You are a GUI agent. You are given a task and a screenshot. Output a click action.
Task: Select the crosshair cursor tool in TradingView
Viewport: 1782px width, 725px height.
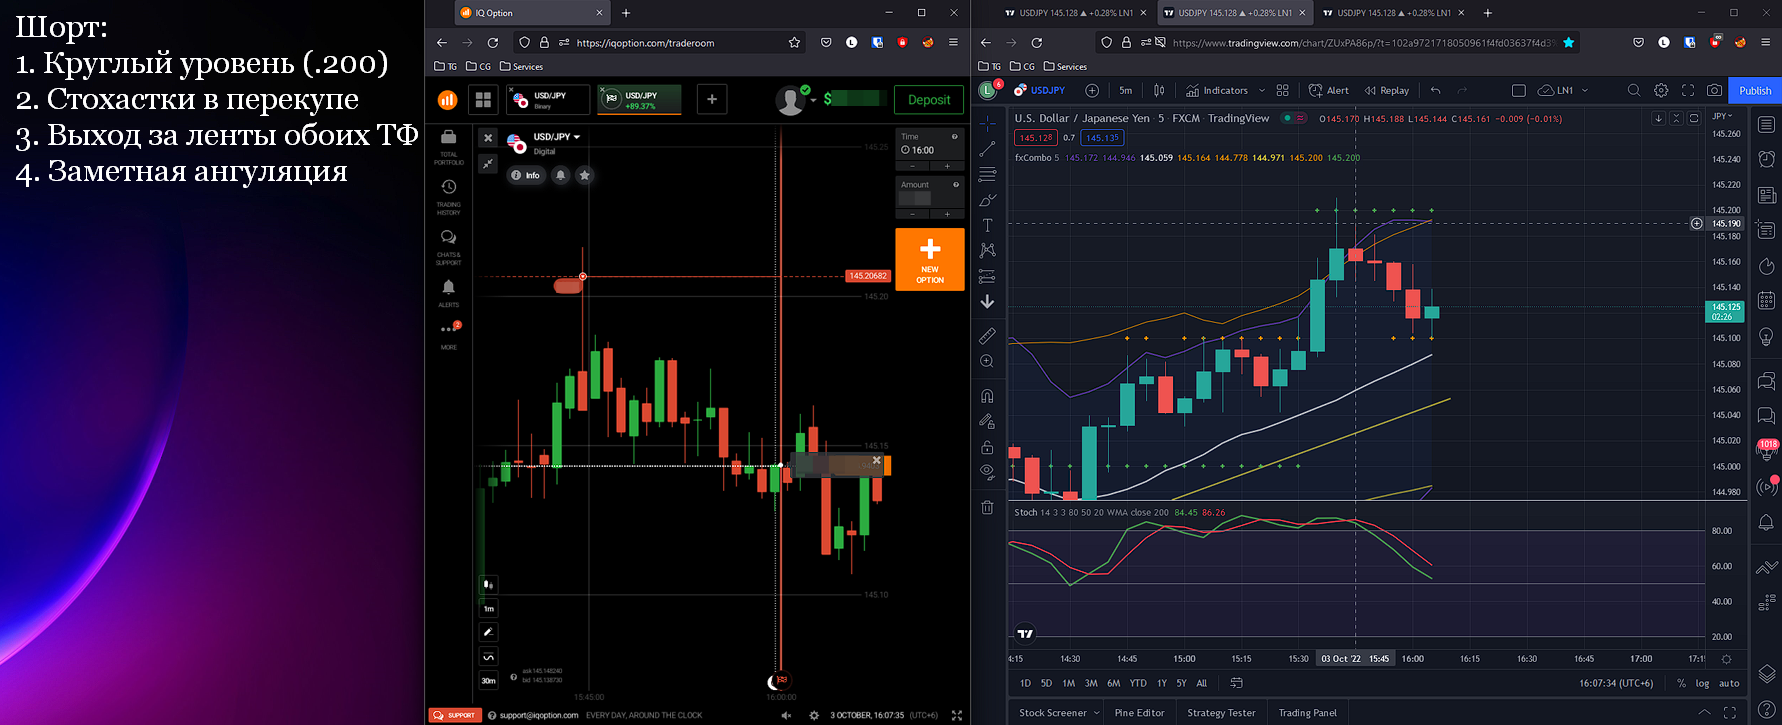point(987,122)
